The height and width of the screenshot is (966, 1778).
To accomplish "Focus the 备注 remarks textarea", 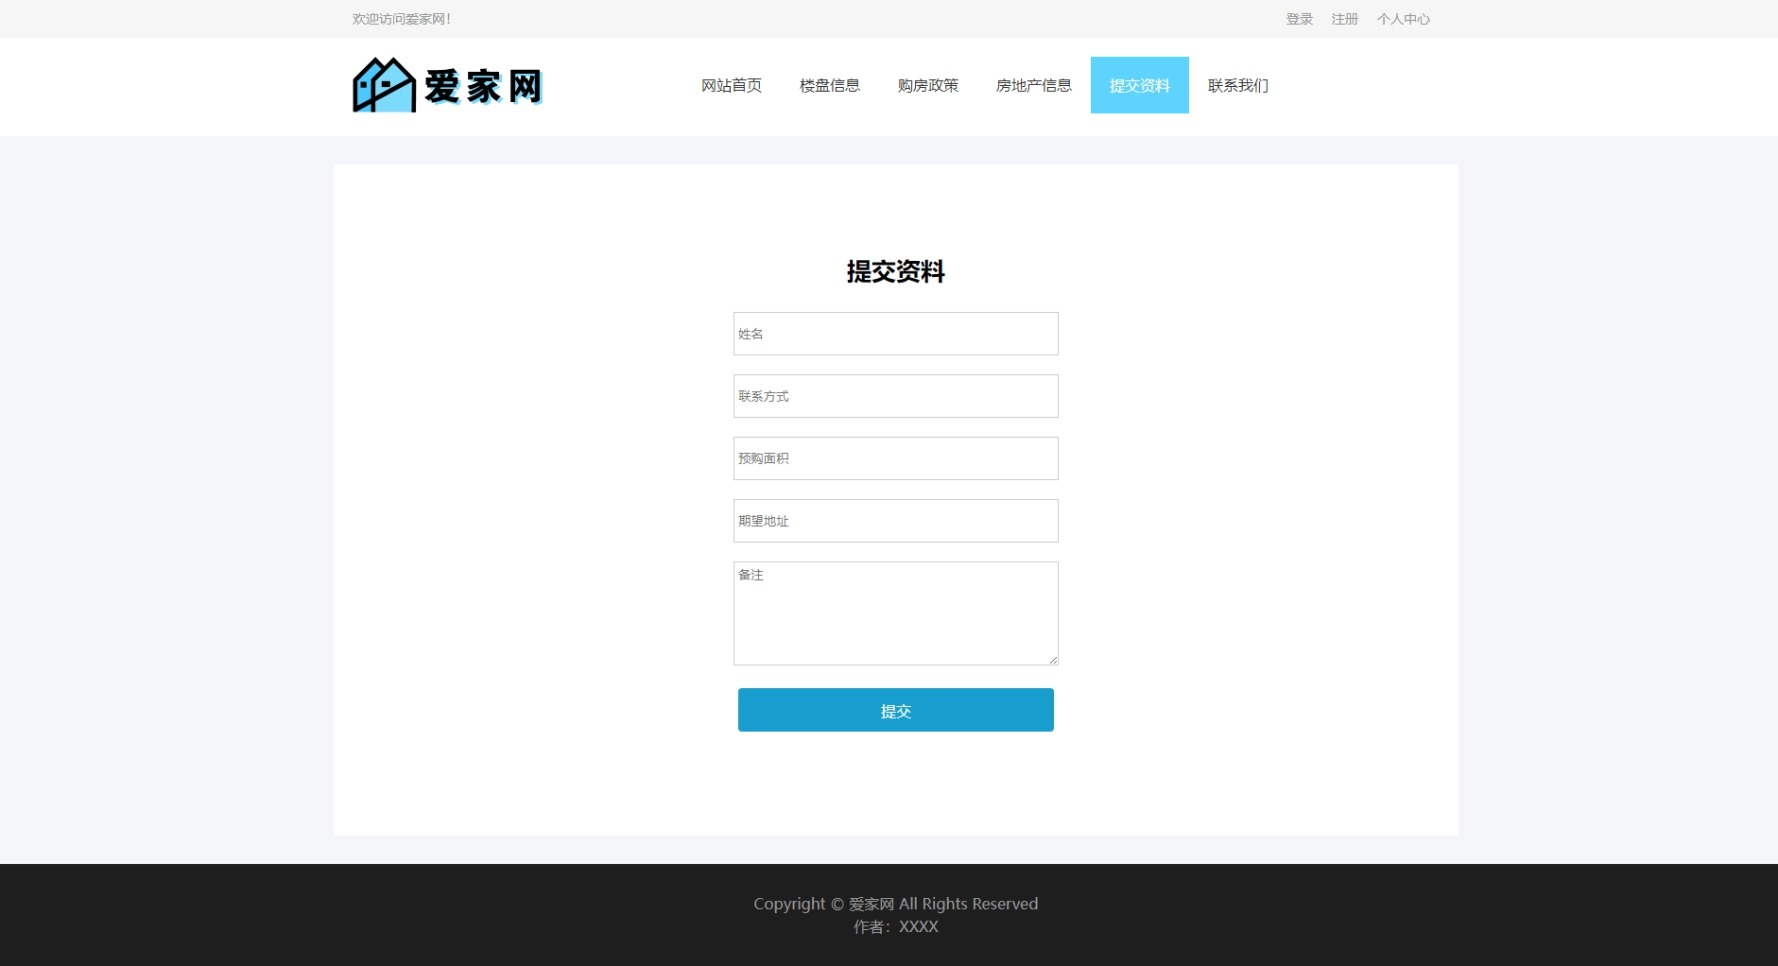I will [x=895, y=613].
